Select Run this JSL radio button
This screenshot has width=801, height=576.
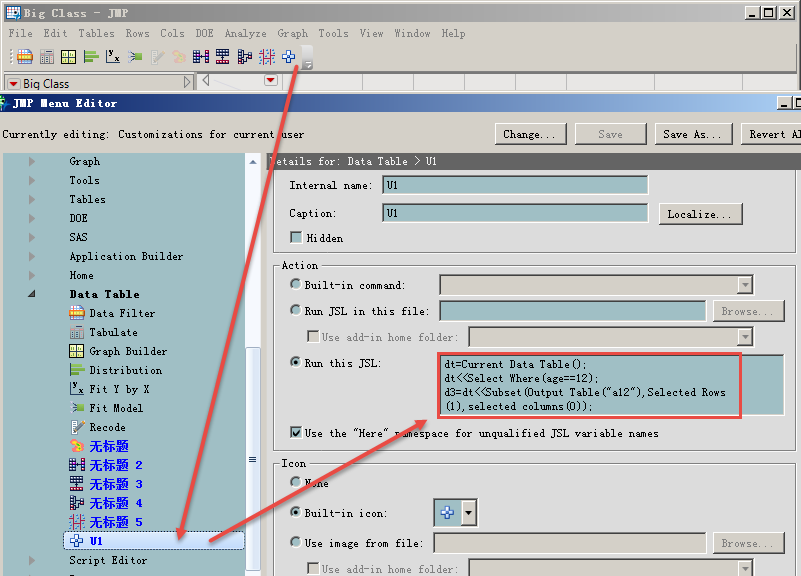(295, 363)
